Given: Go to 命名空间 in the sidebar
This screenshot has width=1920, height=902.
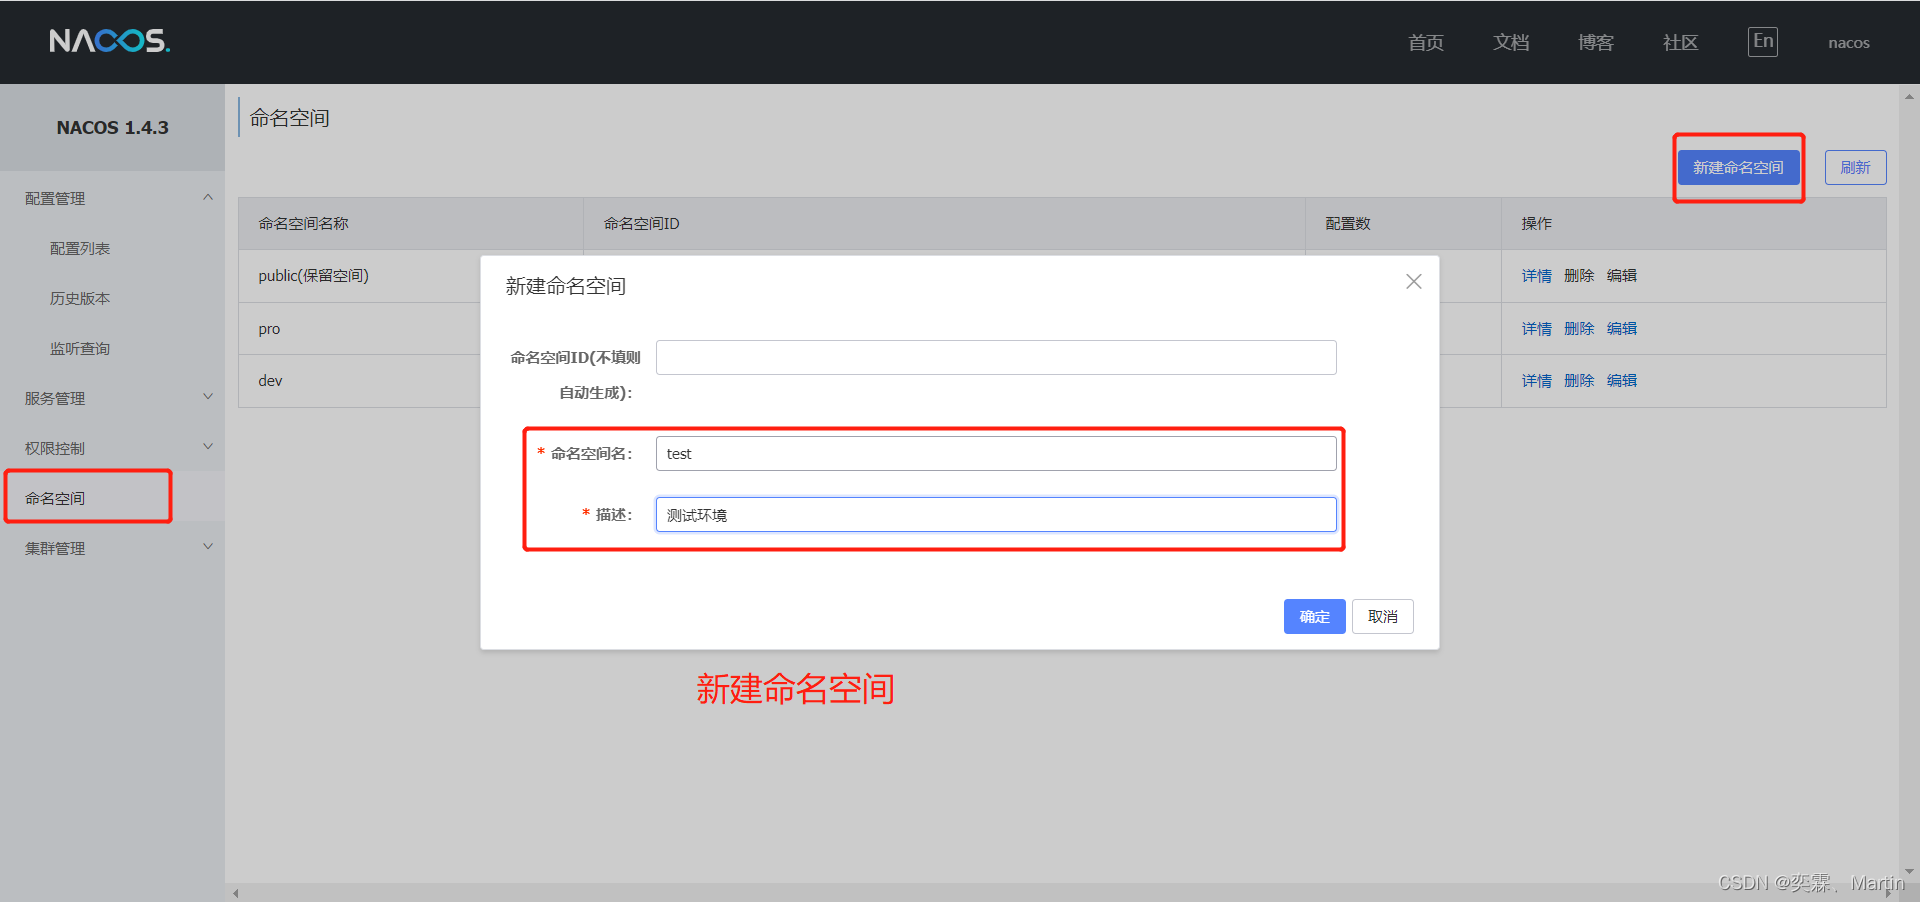Looking at the screenshot, I should point(56,498).
